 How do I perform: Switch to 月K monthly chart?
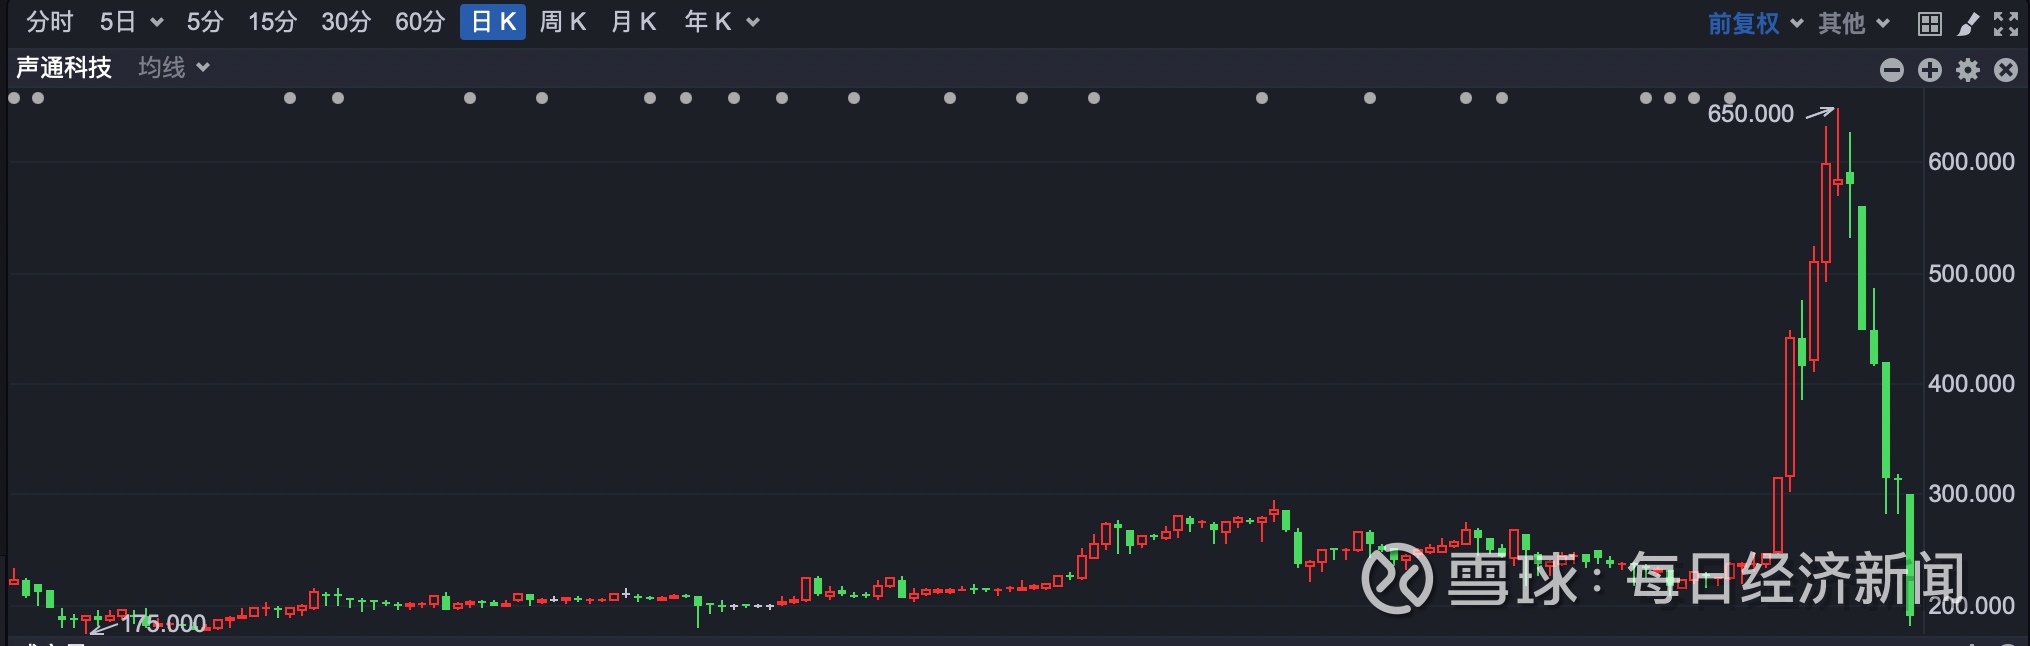coord(634,22)
